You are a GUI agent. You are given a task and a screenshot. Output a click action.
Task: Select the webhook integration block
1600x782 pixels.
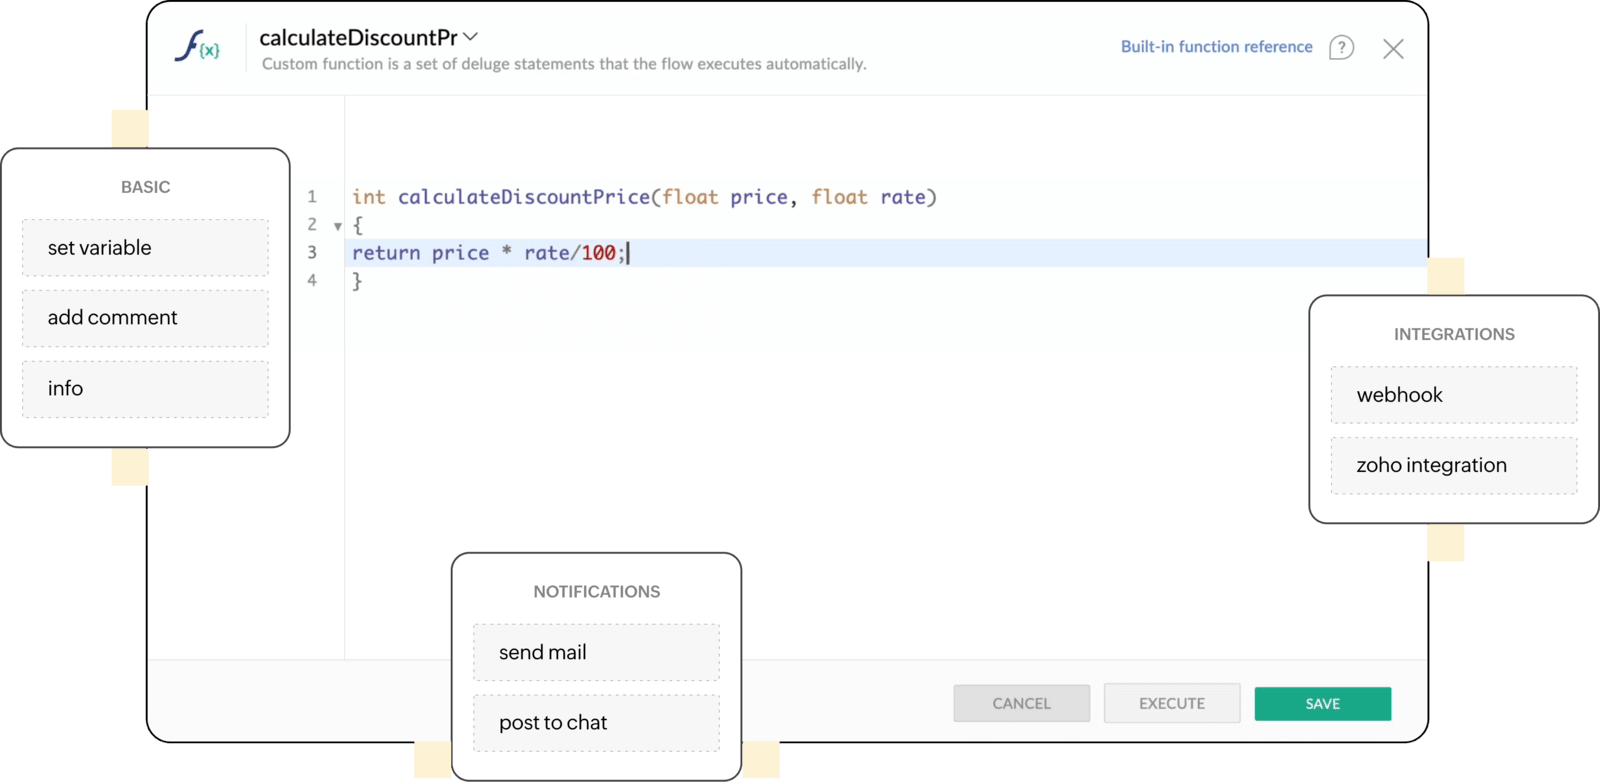pyautogui.click(x=1453, y=395)
